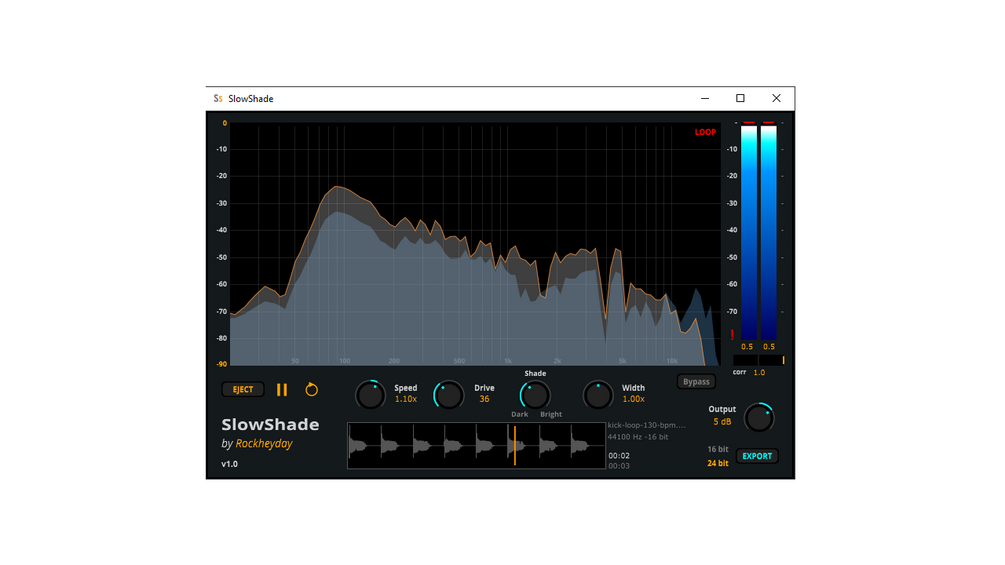Click the 44100 Hz -16 bit info
Image resolution: width=1005 pixels, height=565 pixels.
(638, 437)
